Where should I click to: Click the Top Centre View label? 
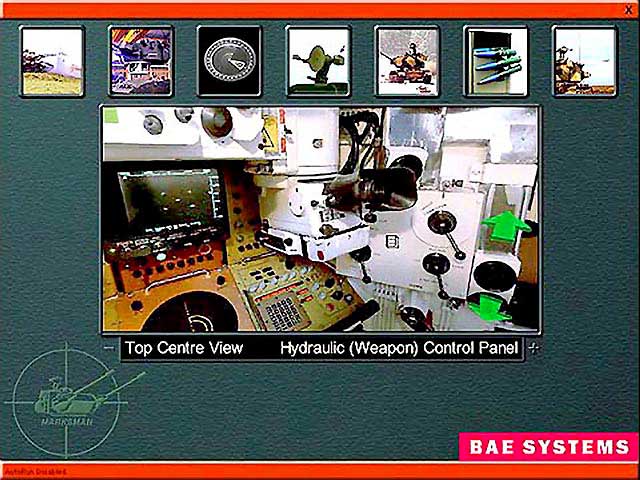click(184, 349)
